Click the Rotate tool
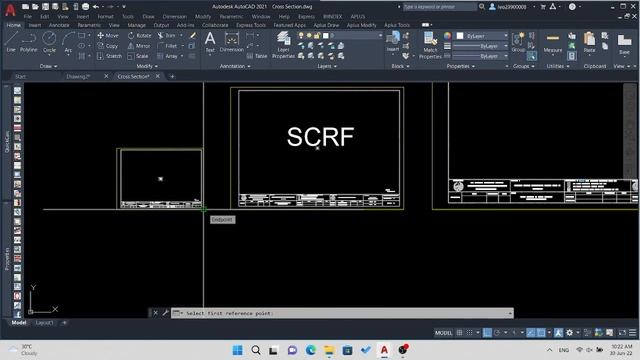640x360 pixels. pyautogui.click(x=139, y=36)
